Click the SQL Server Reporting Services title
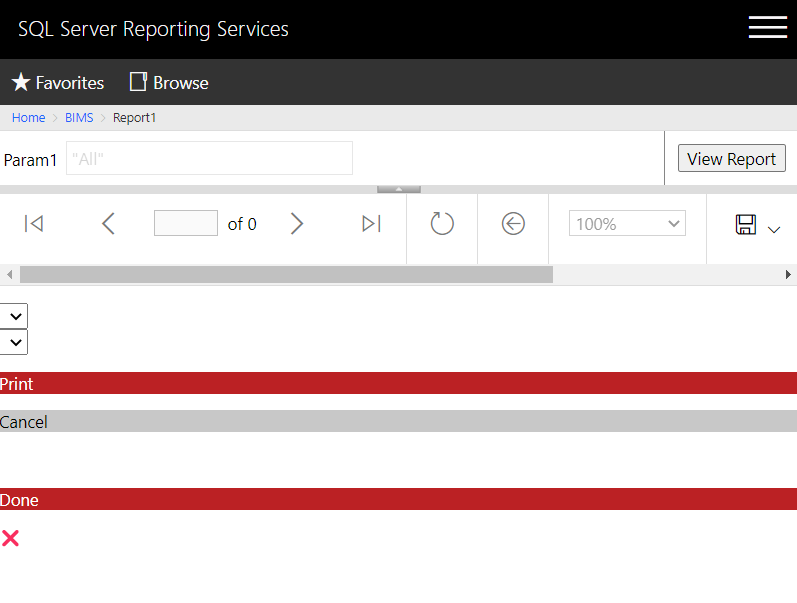 click(153, 29)
